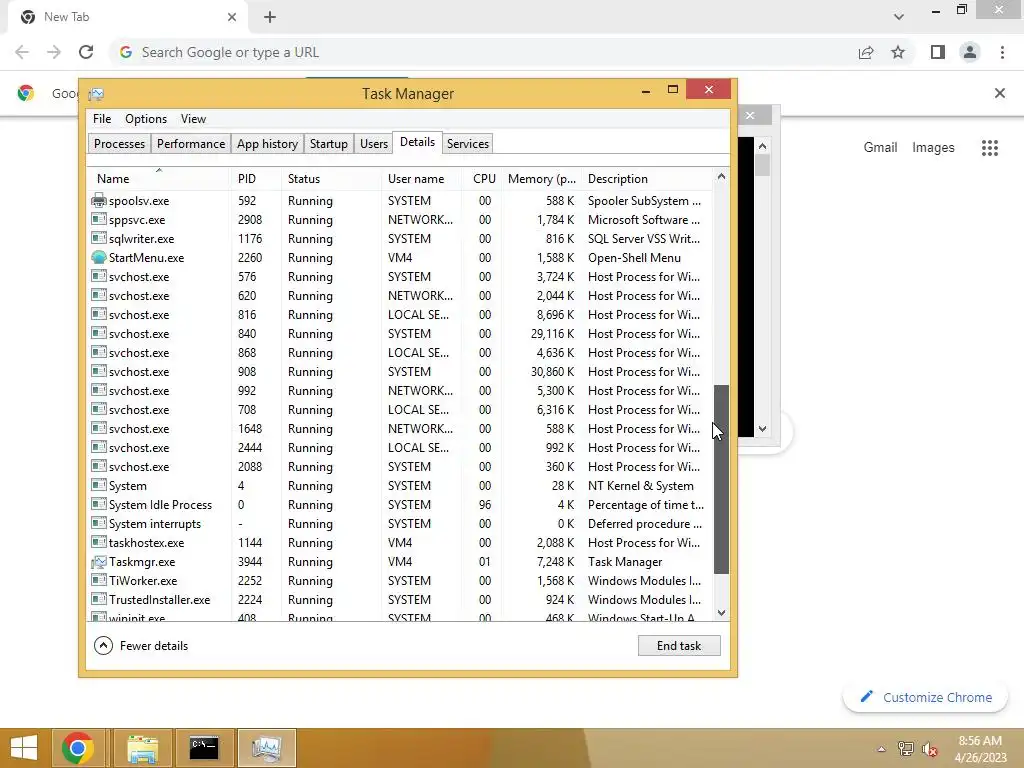Open Windows Start menu
This screenshot has width=1024, height=768.
pyautogui.click(x=24, y=748)
